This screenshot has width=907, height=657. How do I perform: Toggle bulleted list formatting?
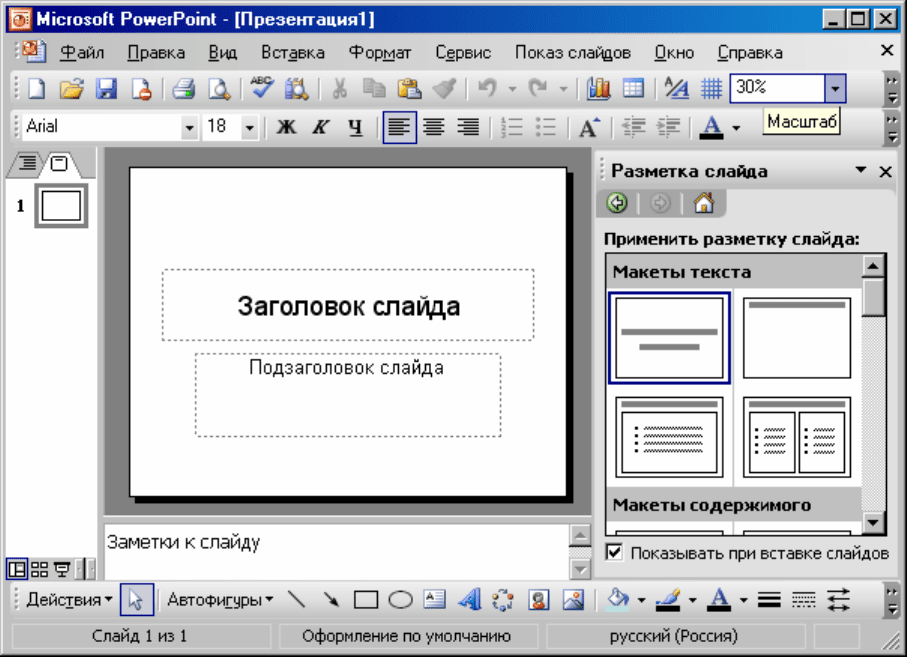coord(545,127)
